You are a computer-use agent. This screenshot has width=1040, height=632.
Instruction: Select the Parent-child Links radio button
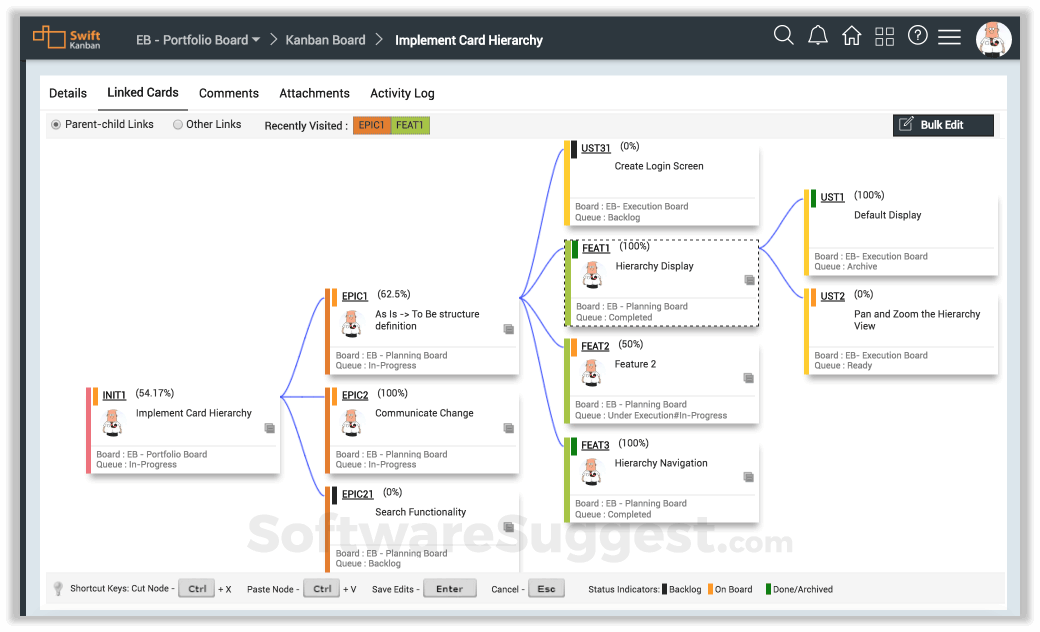tap(55, 124)
